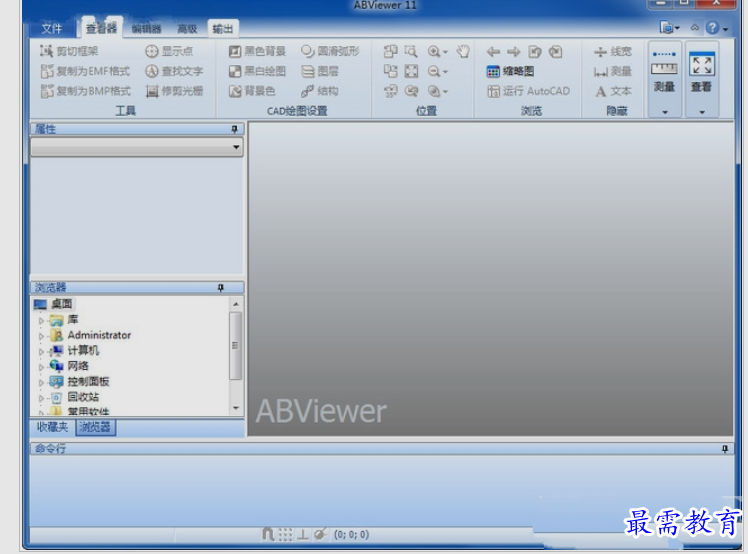Toggle the 缩略图 thumbnails panel
This screenshot has width=748, height=554.
pos(510,72)
